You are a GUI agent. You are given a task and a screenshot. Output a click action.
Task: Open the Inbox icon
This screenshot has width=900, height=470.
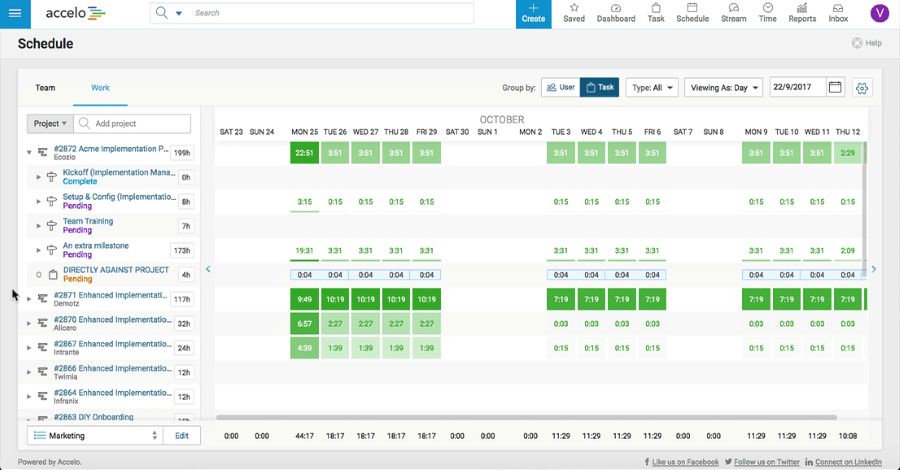click(x=838, y=13)
